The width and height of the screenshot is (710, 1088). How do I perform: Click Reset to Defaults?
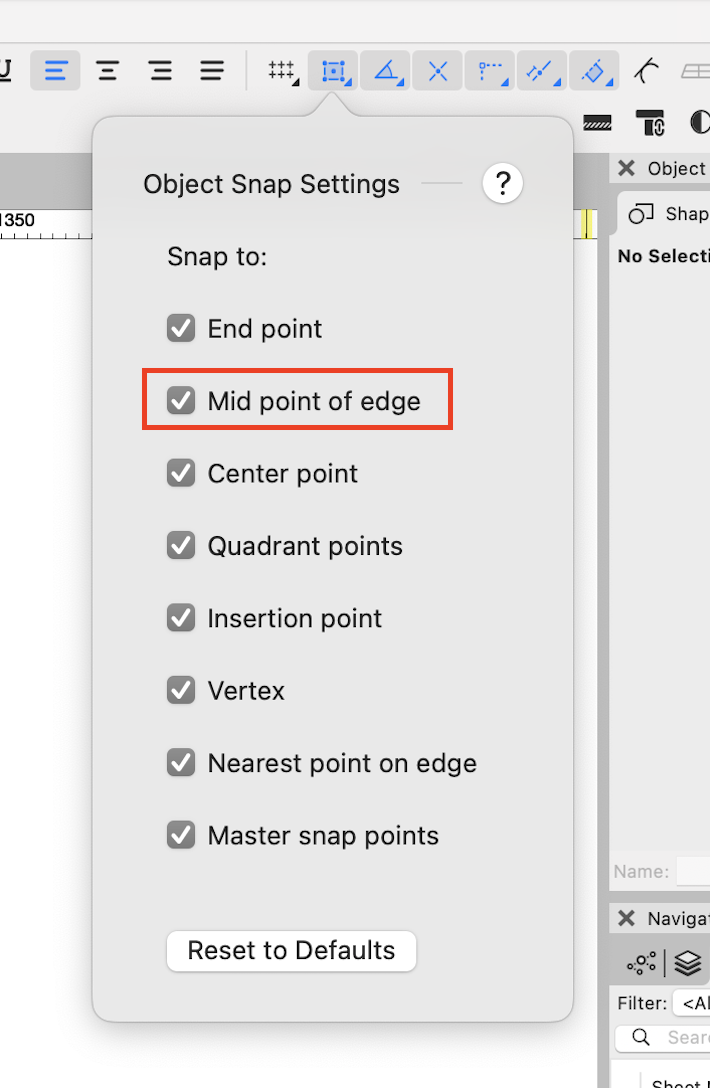[x=291, y=950]
